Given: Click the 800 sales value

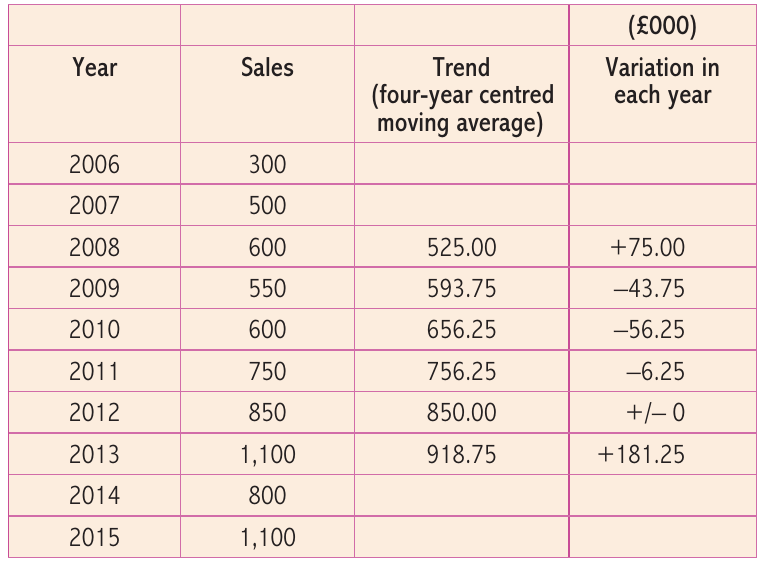Looking at the screenshot, I should pyautogui.click(x=267, y=496).
